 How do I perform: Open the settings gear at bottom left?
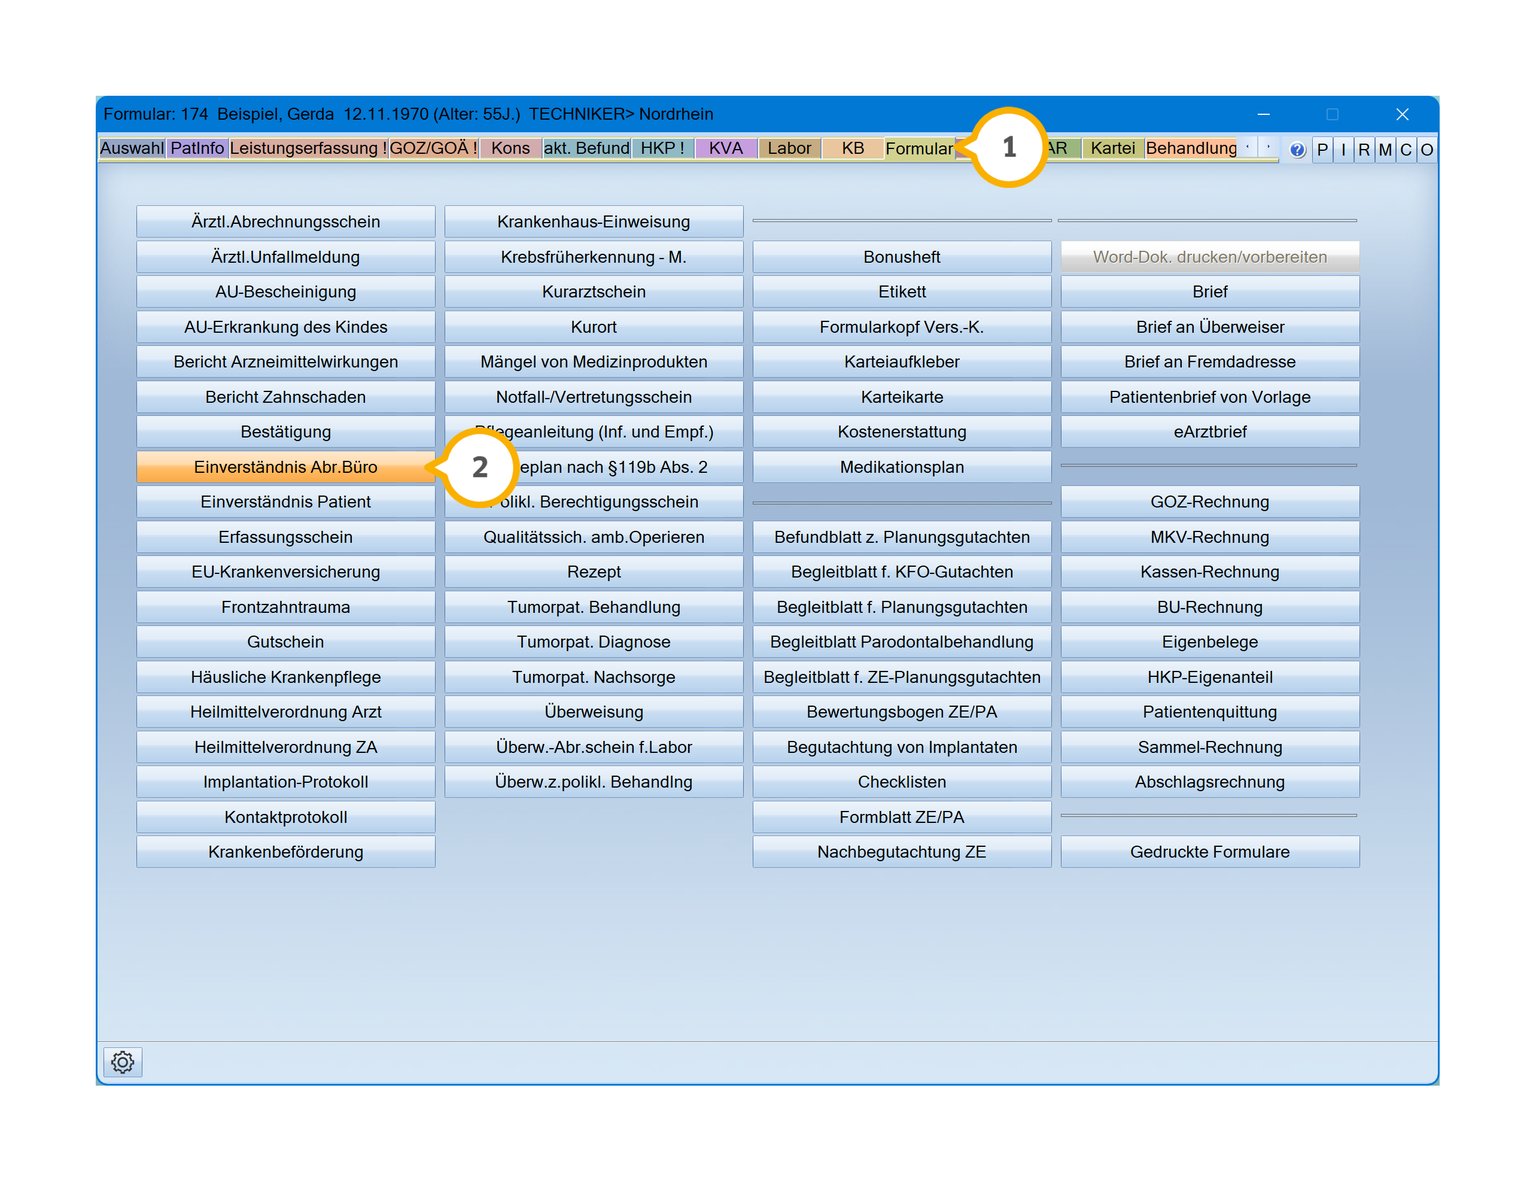coord(123,1062)
